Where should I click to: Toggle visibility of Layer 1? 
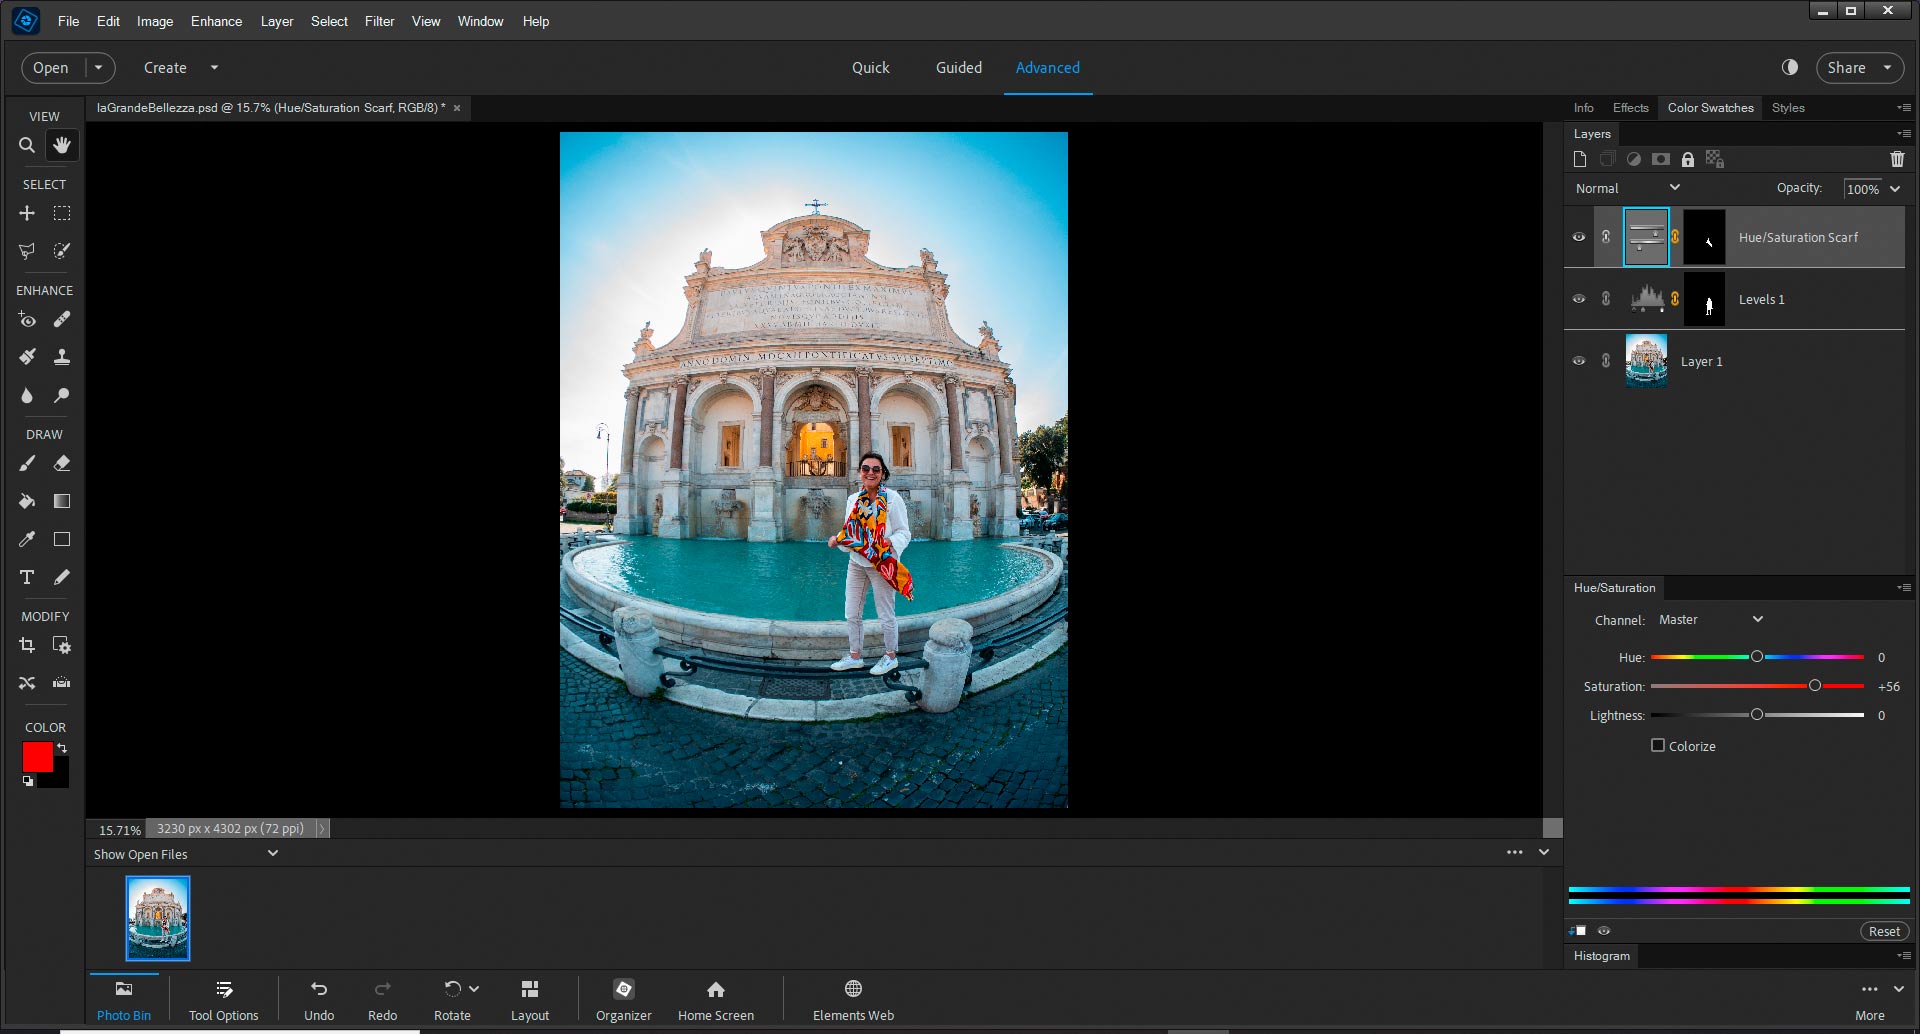click(x=1579, y=361)
